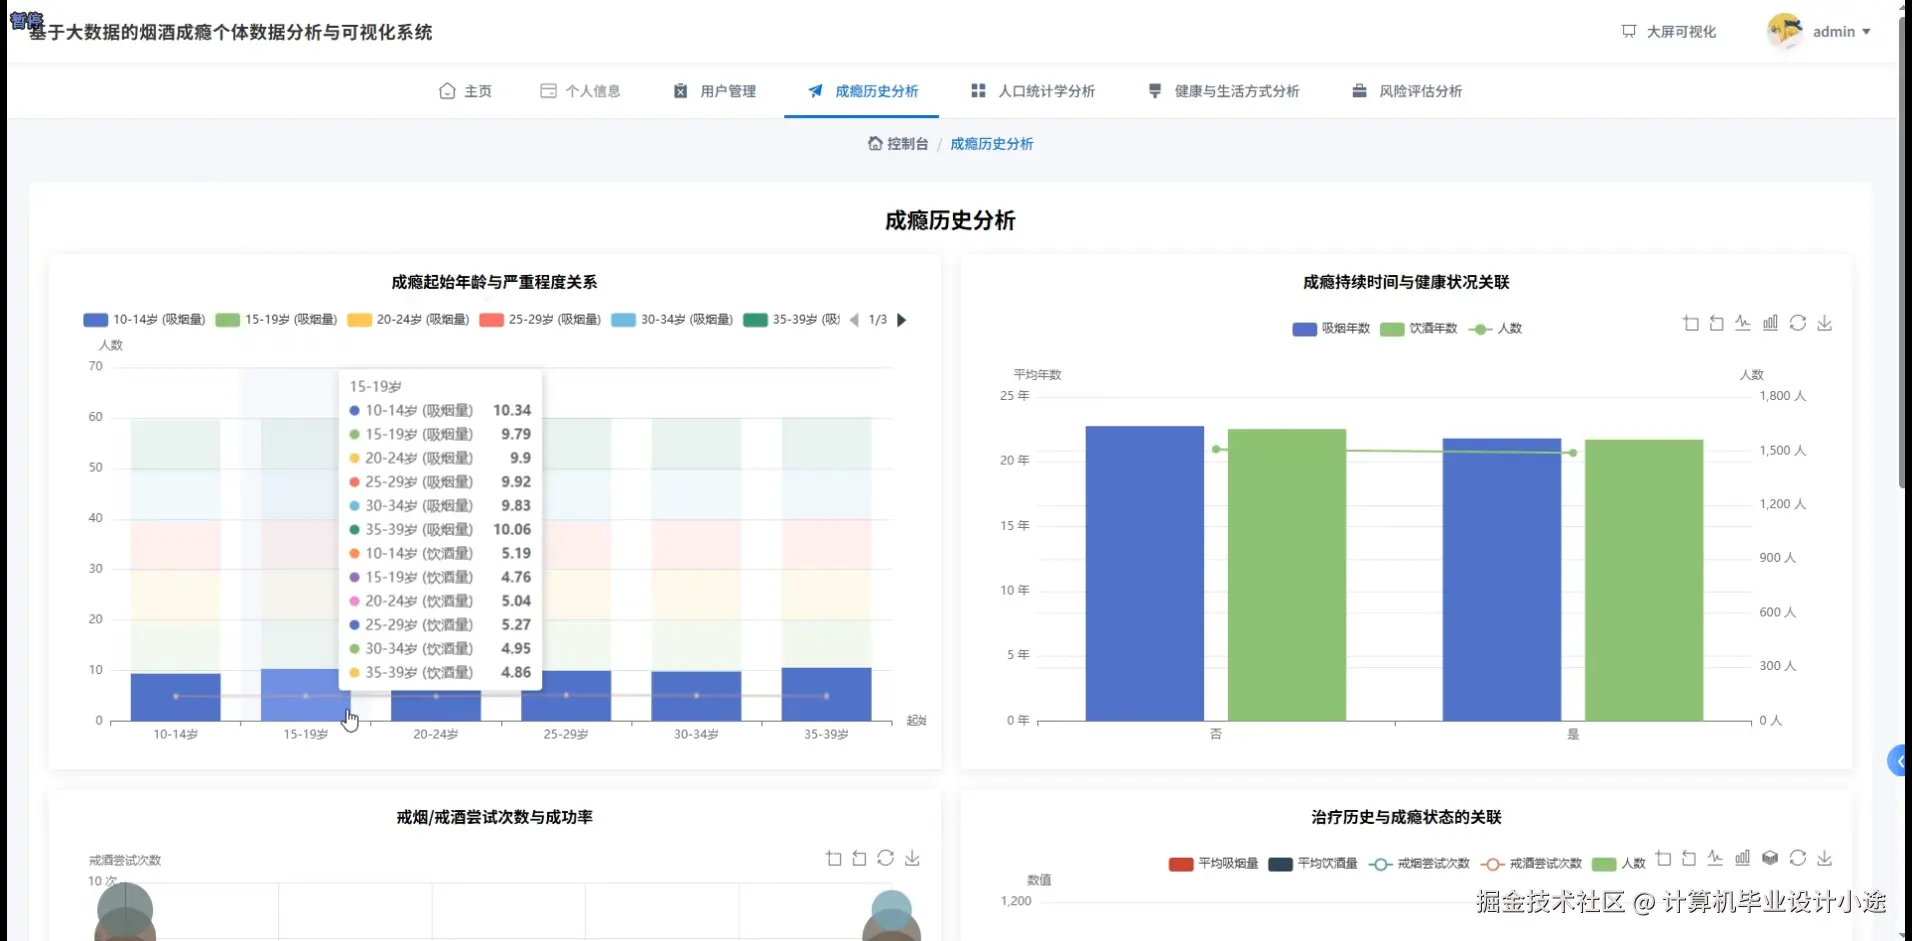Image resolution: width=1912 pixels, height=941 pixels.
Task: Restore the 戒烟/戒酒尝试次数 chart to default
Action: point(886,858)
